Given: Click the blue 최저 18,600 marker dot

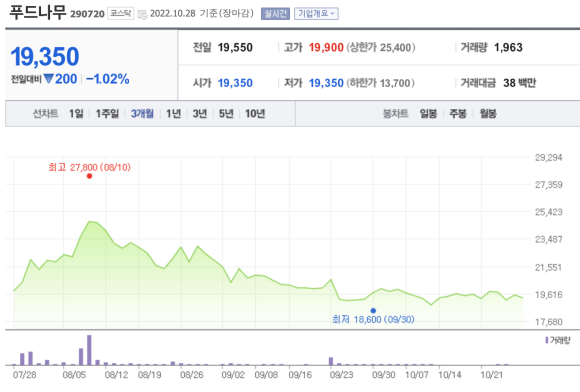Looking at the screenshot, I should point(373,311).
